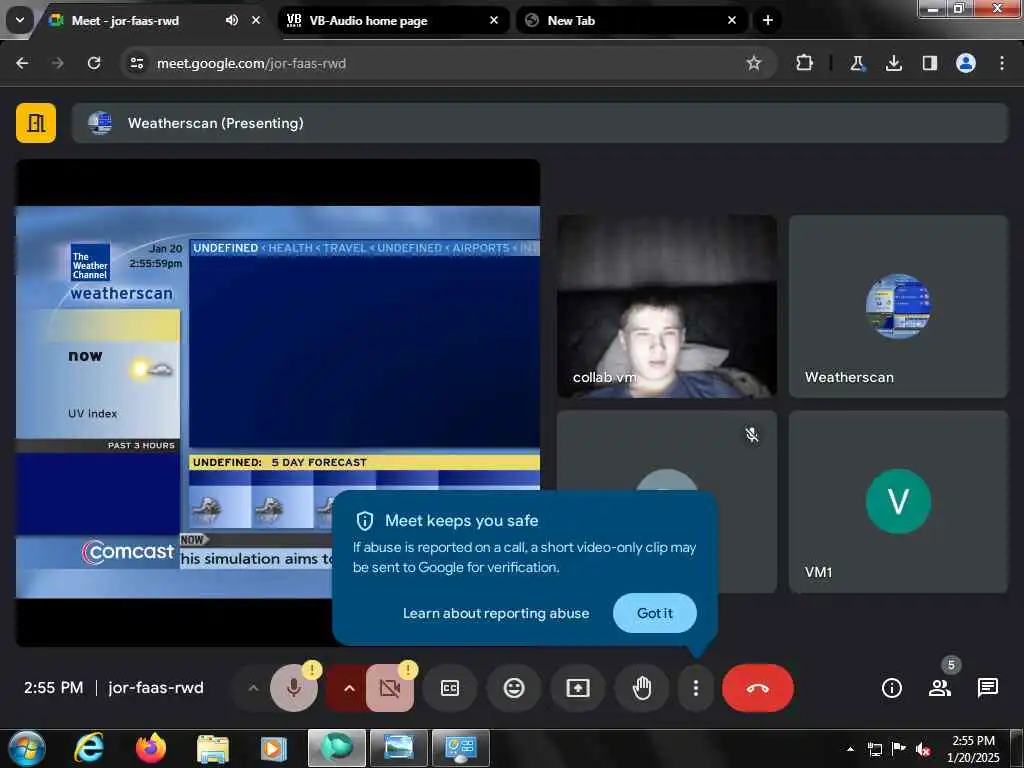This screenshot has width=1024, height=768.
Task: Launch Firefox from the taskbar
Action: (151, 748)
